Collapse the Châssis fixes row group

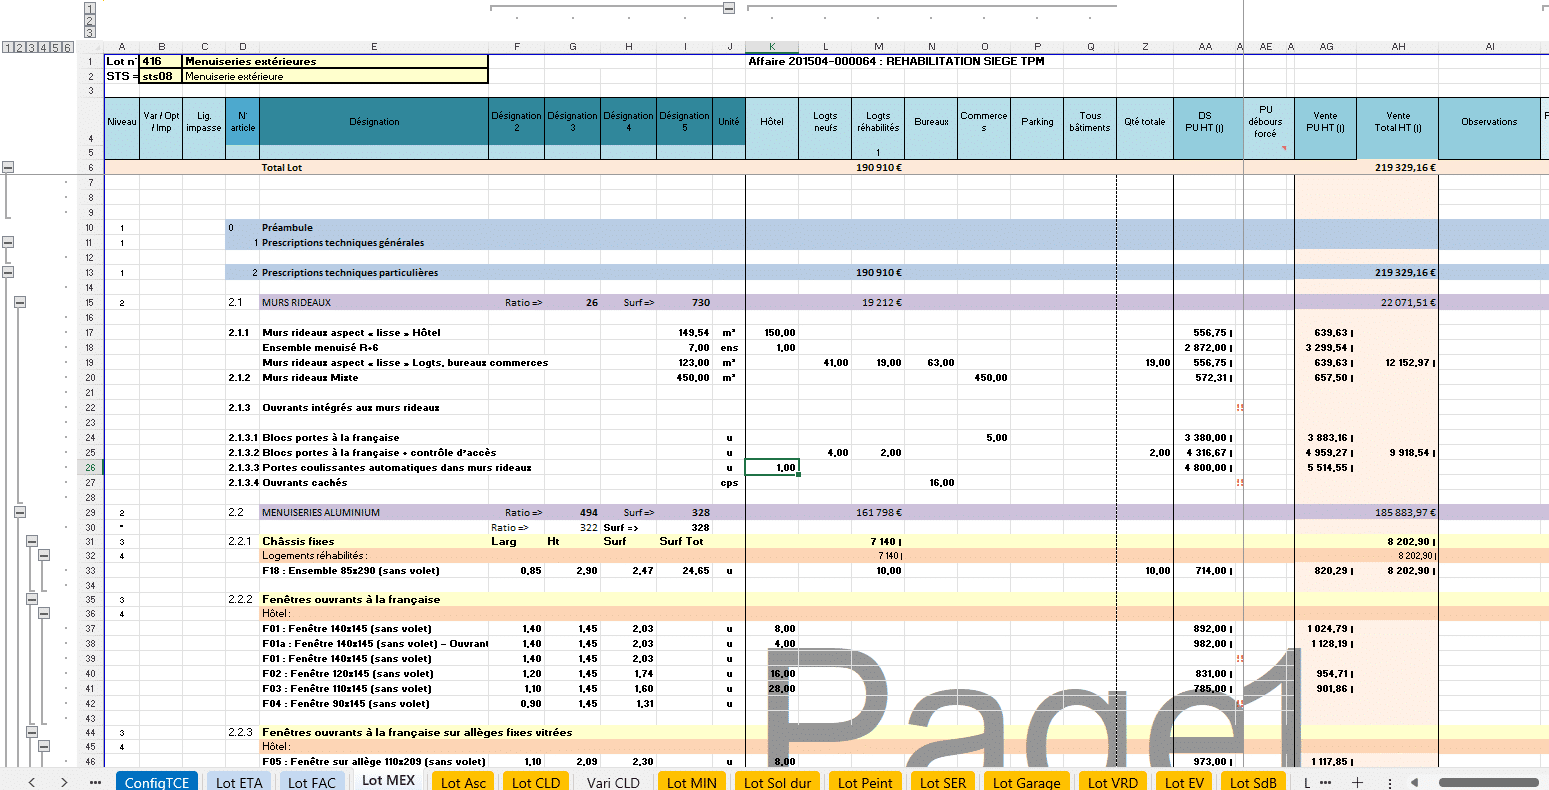pyautogui.click(x=32, y=541)
